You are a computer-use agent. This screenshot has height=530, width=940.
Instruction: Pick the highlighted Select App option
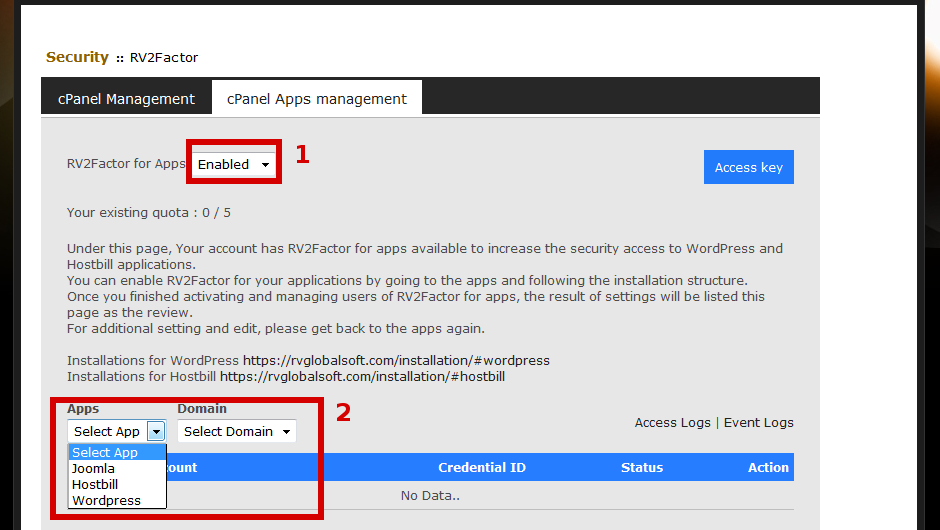[117, 453]
